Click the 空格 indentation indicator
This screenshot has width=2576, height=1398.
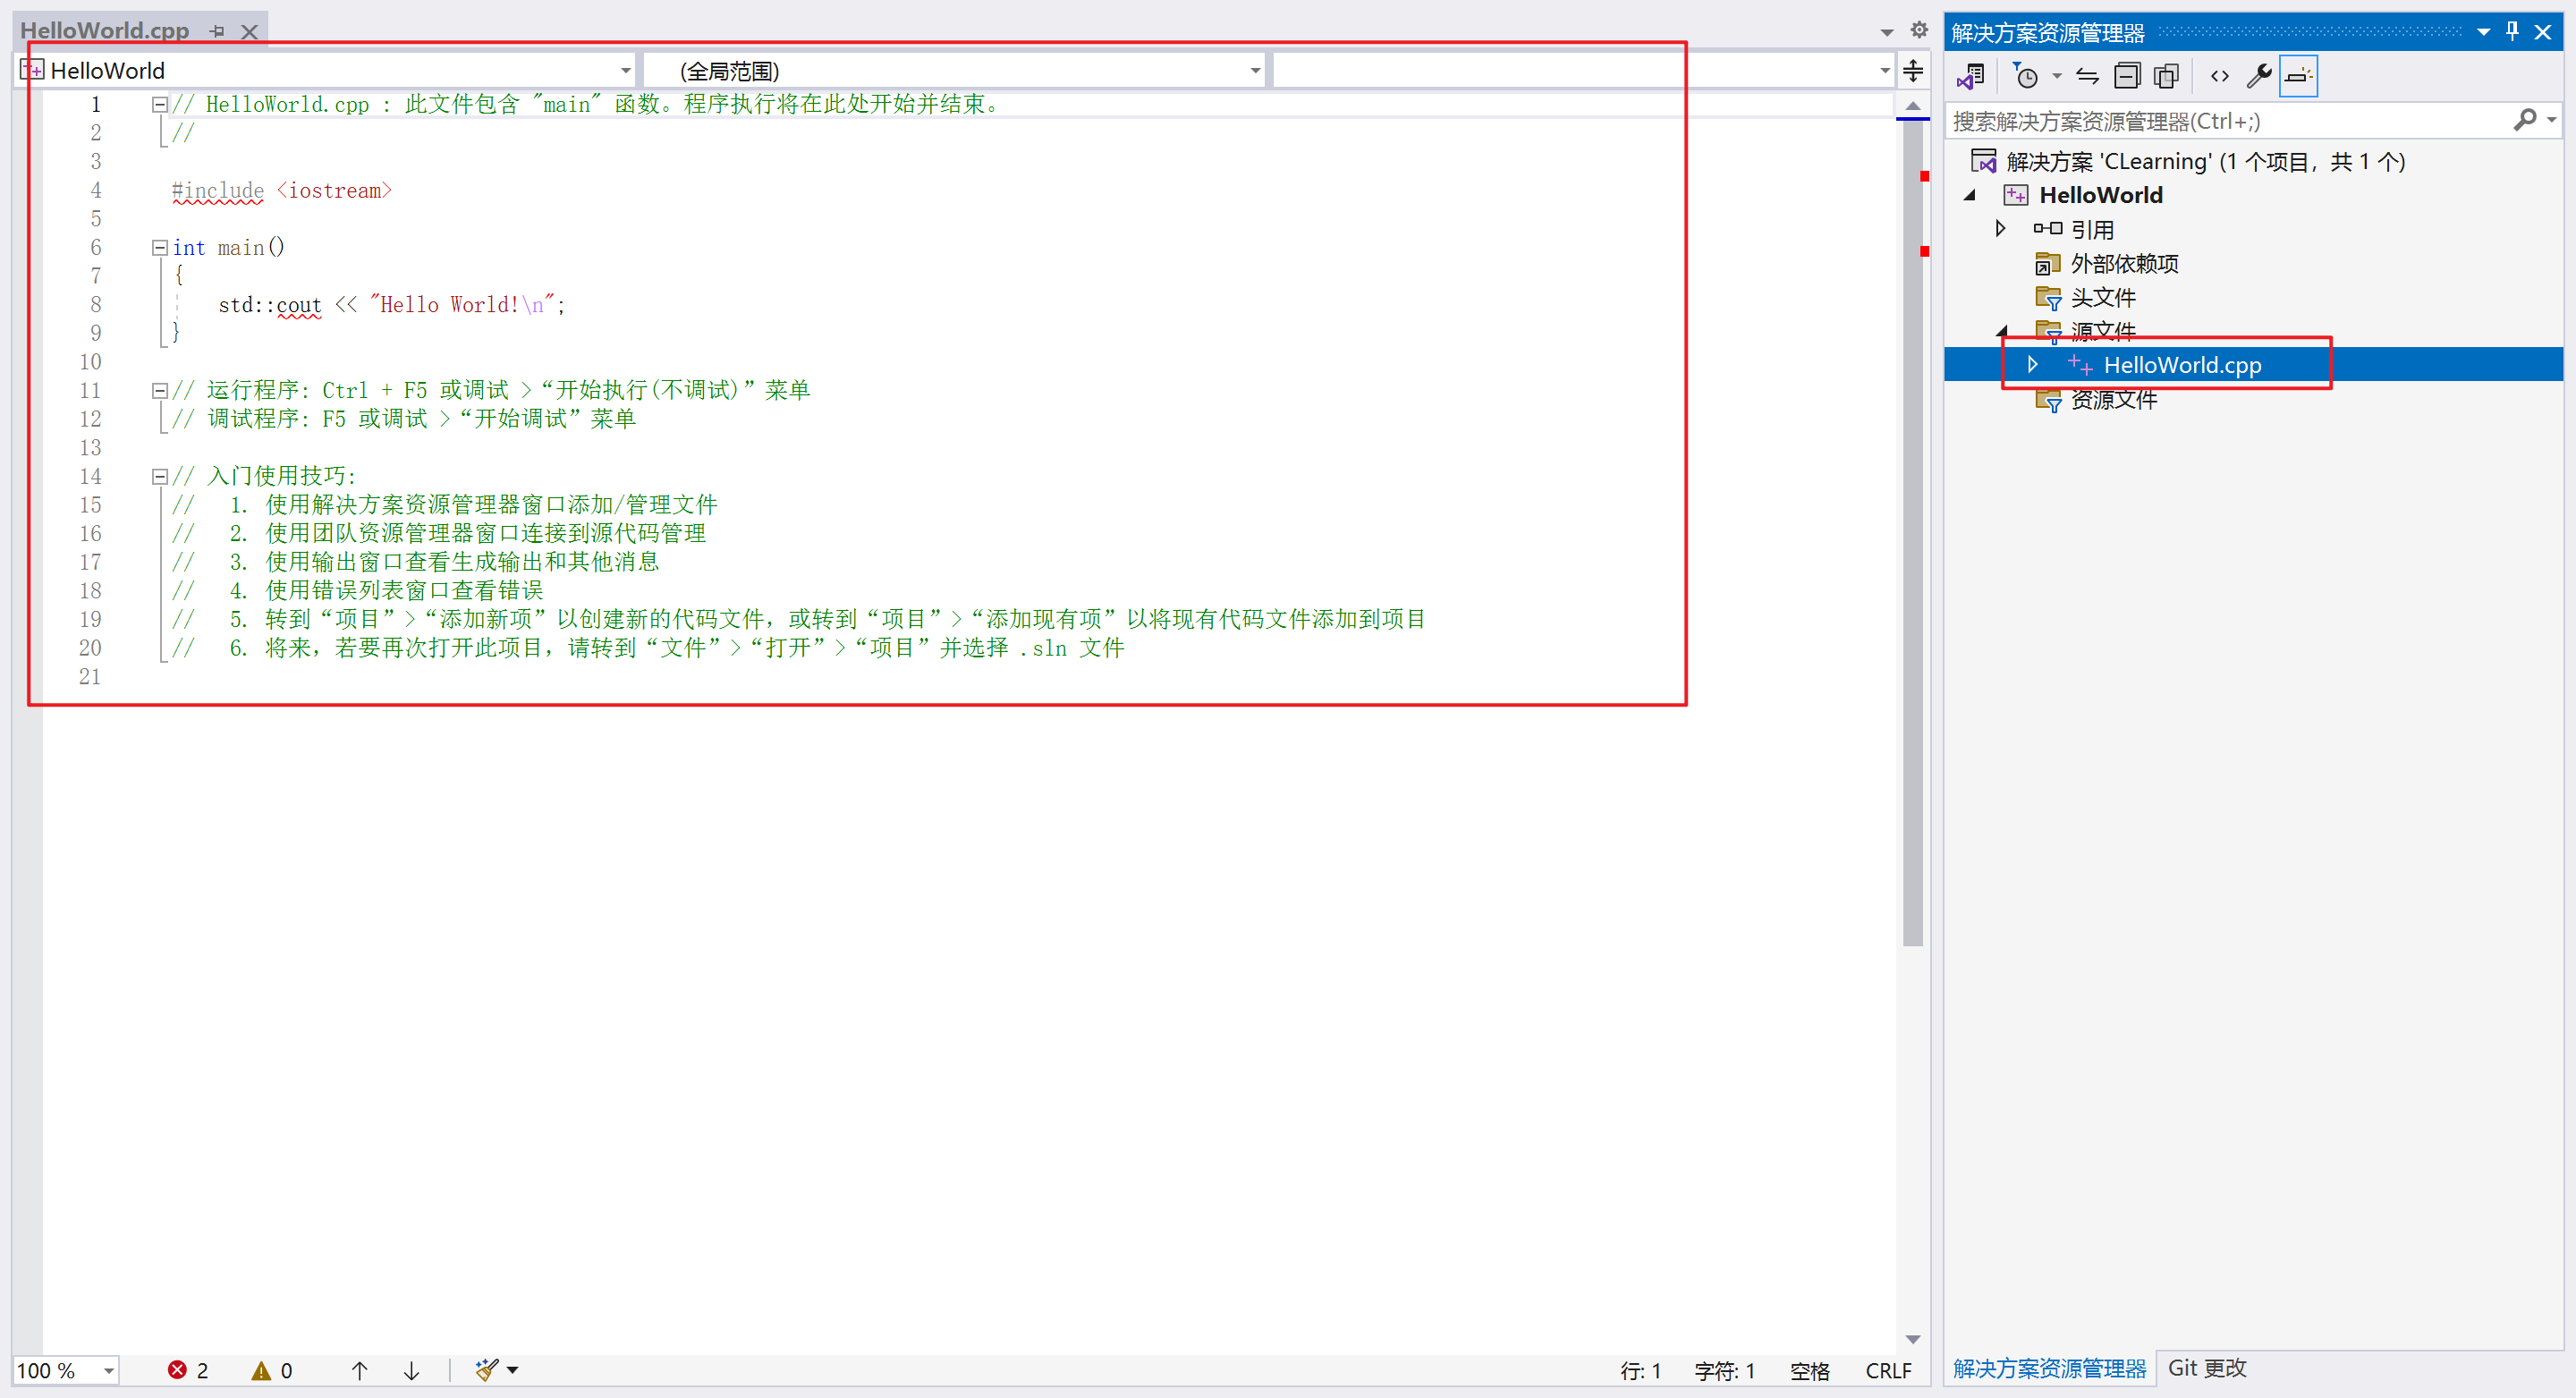click(x=1809, y=1370)
